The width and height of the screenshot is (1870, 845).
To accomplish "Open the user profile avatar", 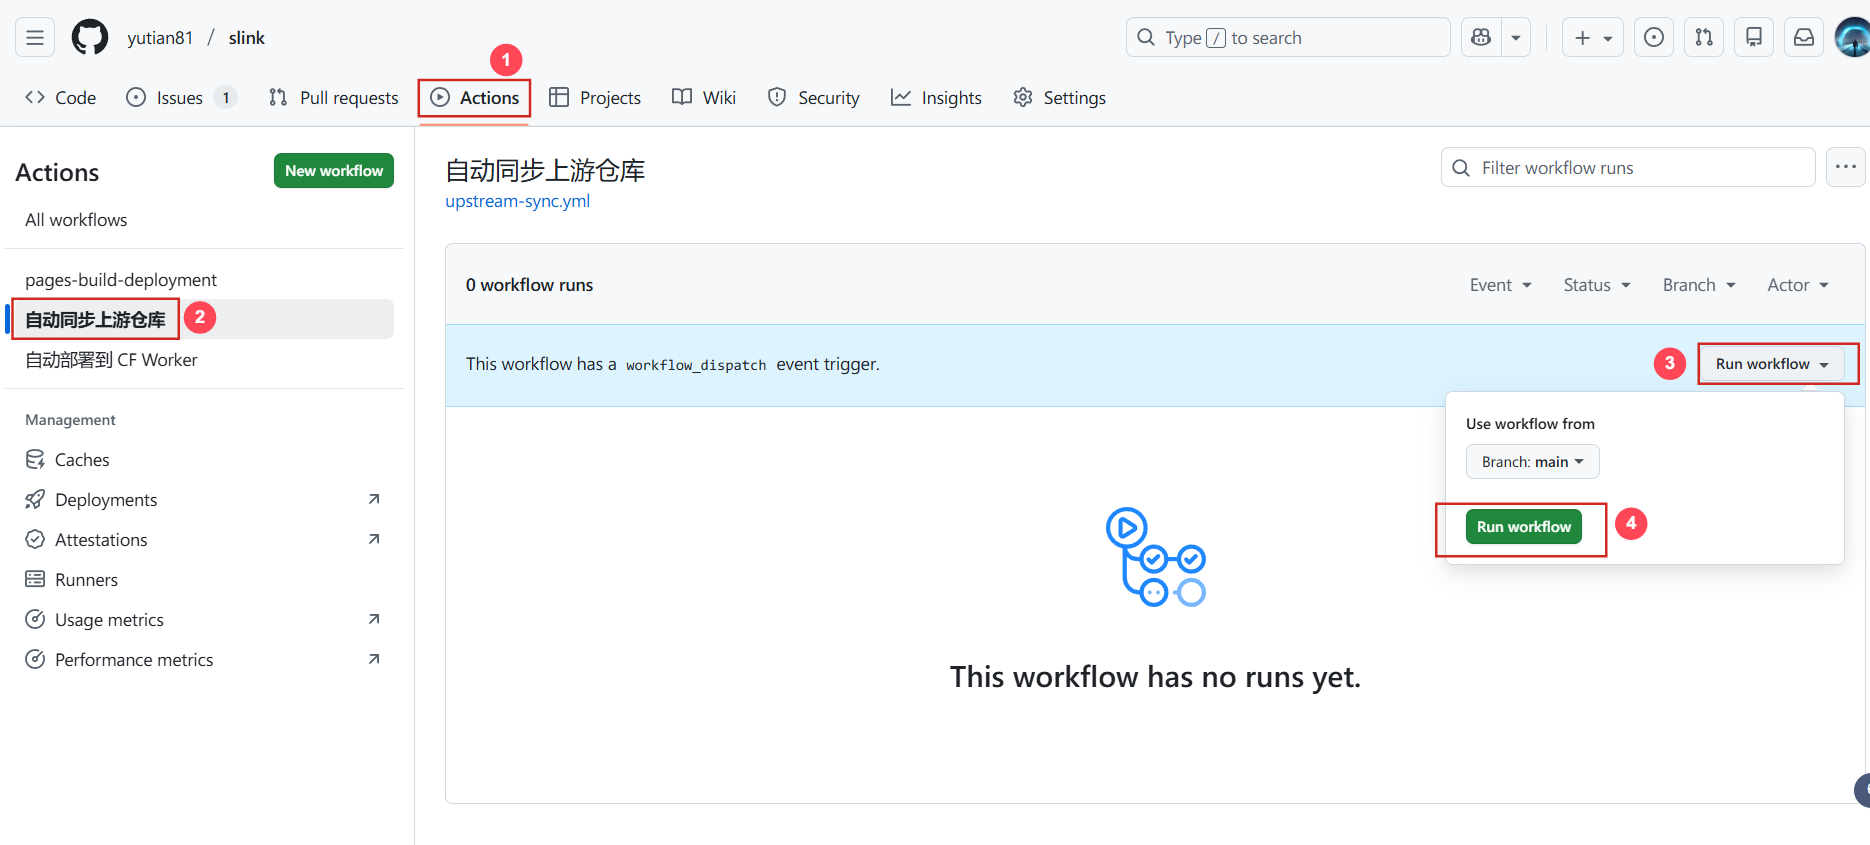I will point(1853,38).
